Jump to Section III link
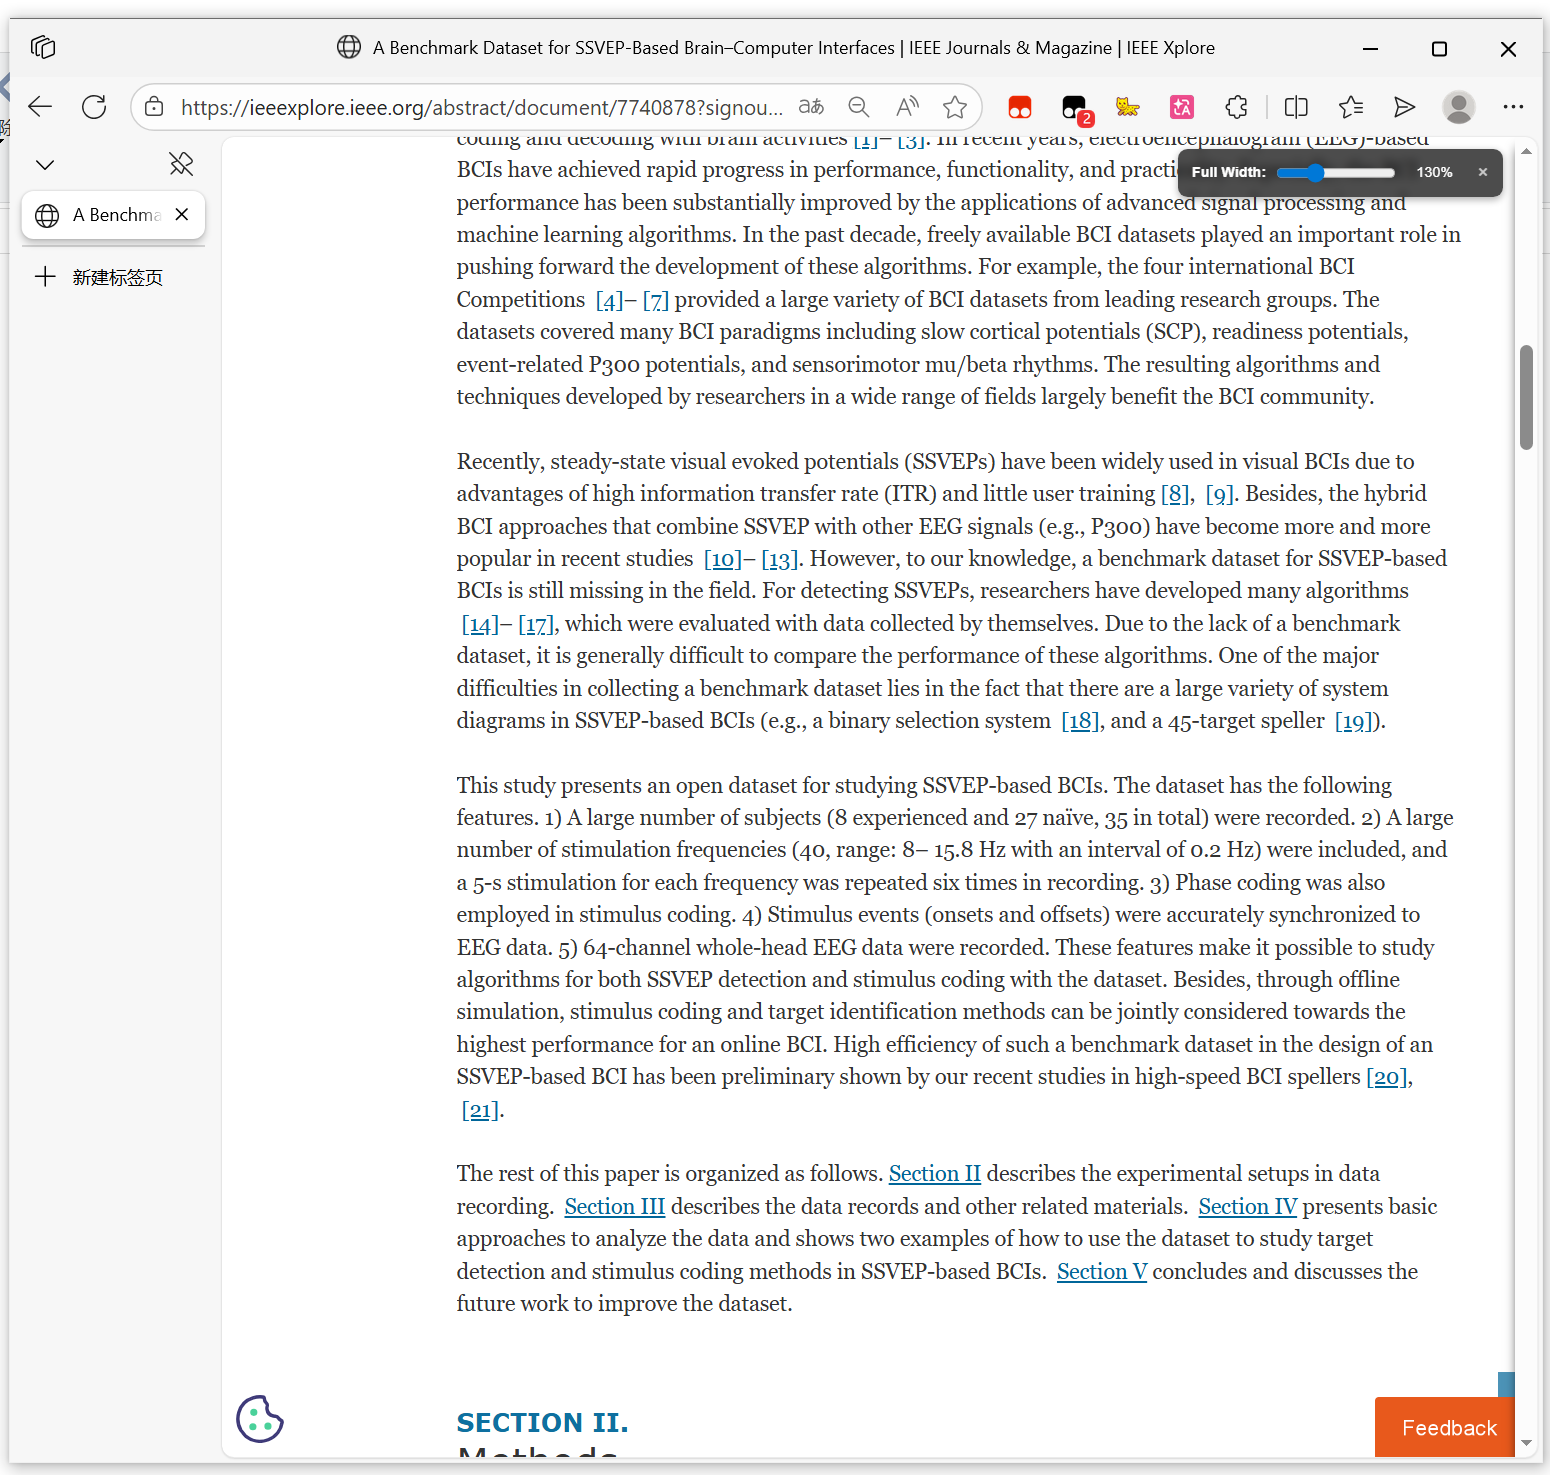 (x=615, y=1207)
